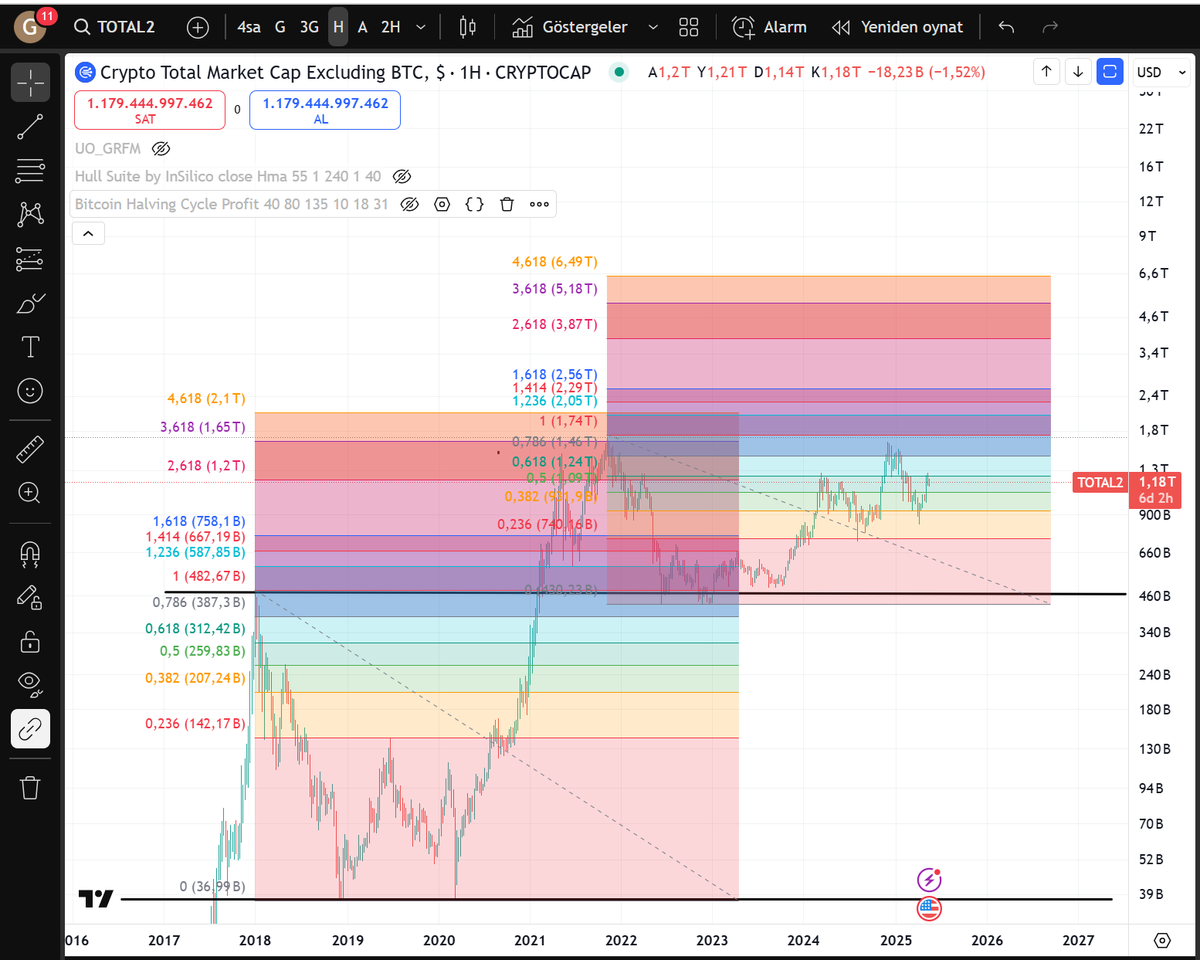Select the crosshair cursor tool
The image size is (1200, 960).
[30, 81]
